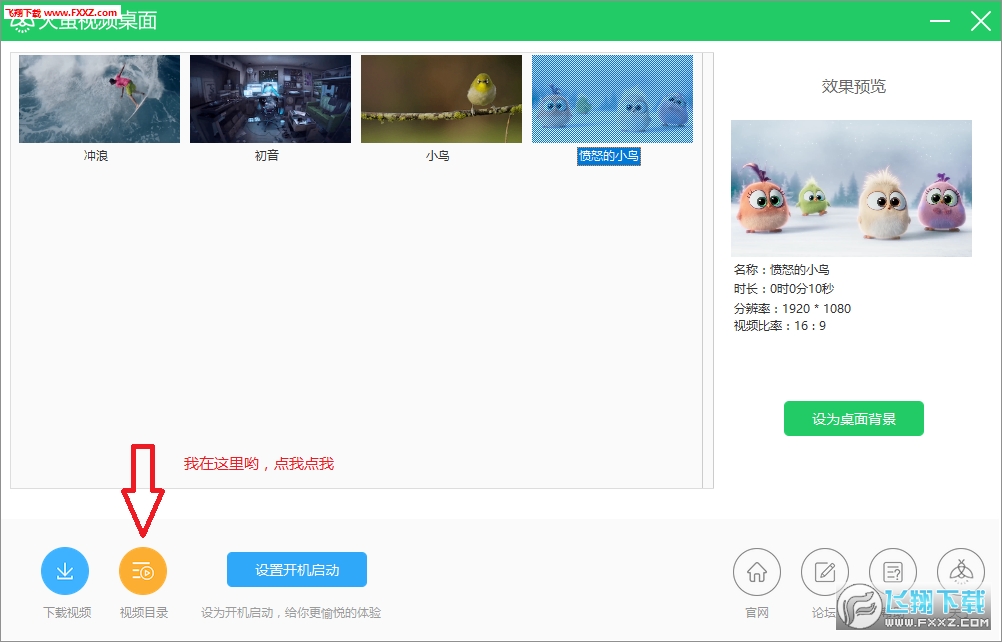Select the 冲浪 surfing video thumbnail
Viewport: 1002px width, 642px height.
tap(100, 99)
